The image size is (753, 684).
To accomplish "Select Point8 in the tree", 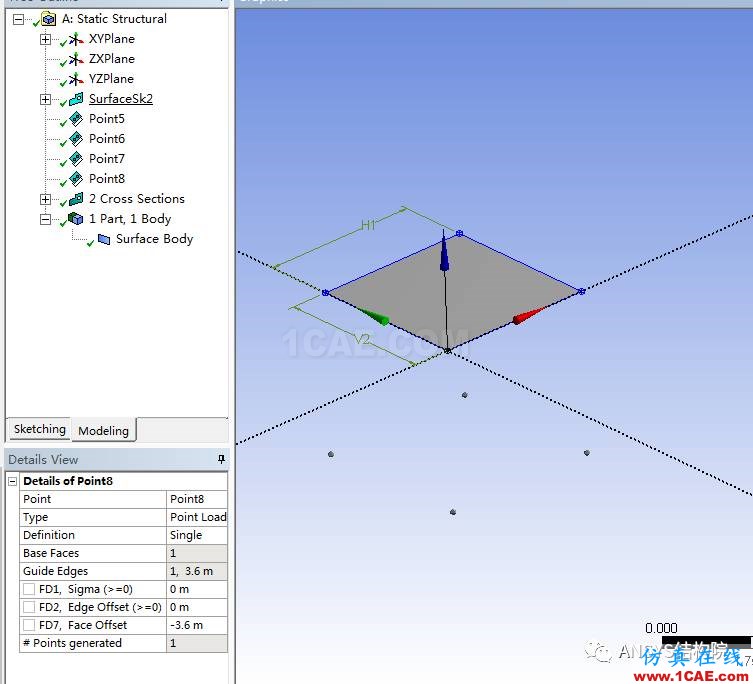I will pos(107,179).
